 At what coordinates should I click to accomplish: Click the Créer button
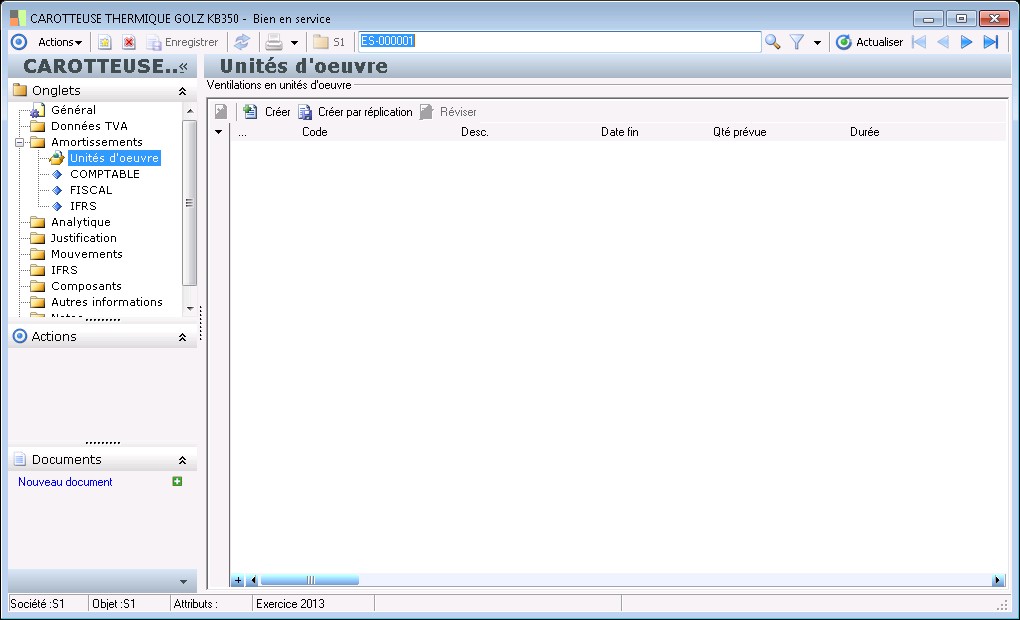267,112
